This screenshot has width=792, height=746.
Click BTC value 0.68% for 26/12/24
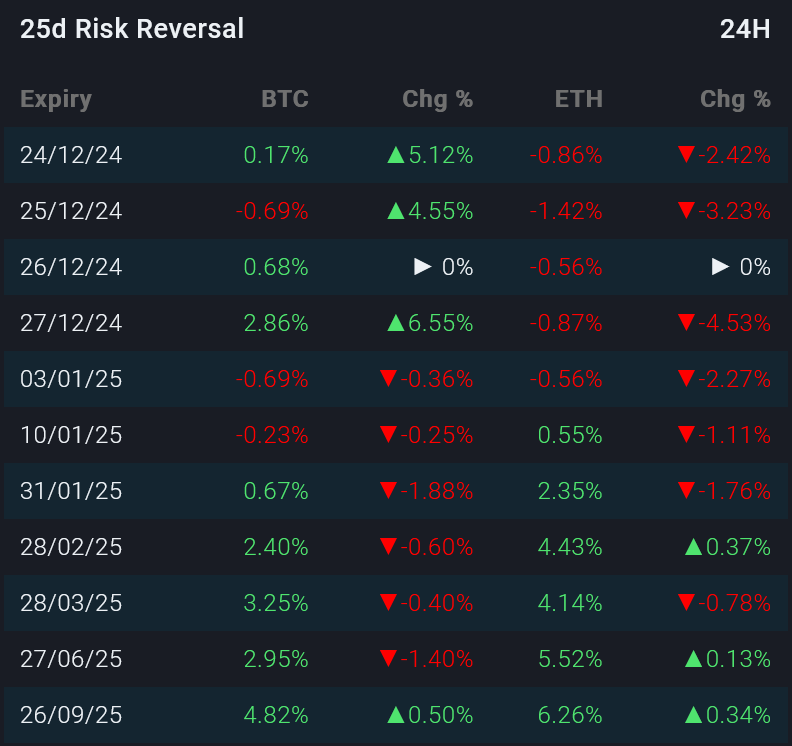tap(276, 267)
